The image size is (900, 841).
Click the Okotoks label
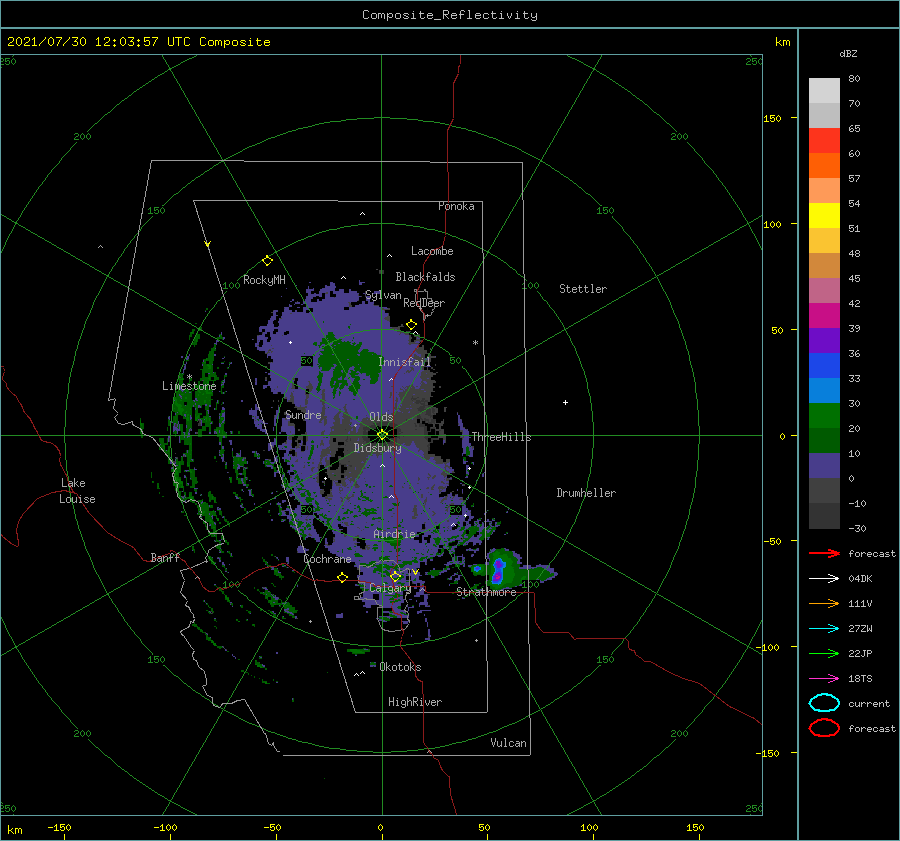tap(400, 667)
